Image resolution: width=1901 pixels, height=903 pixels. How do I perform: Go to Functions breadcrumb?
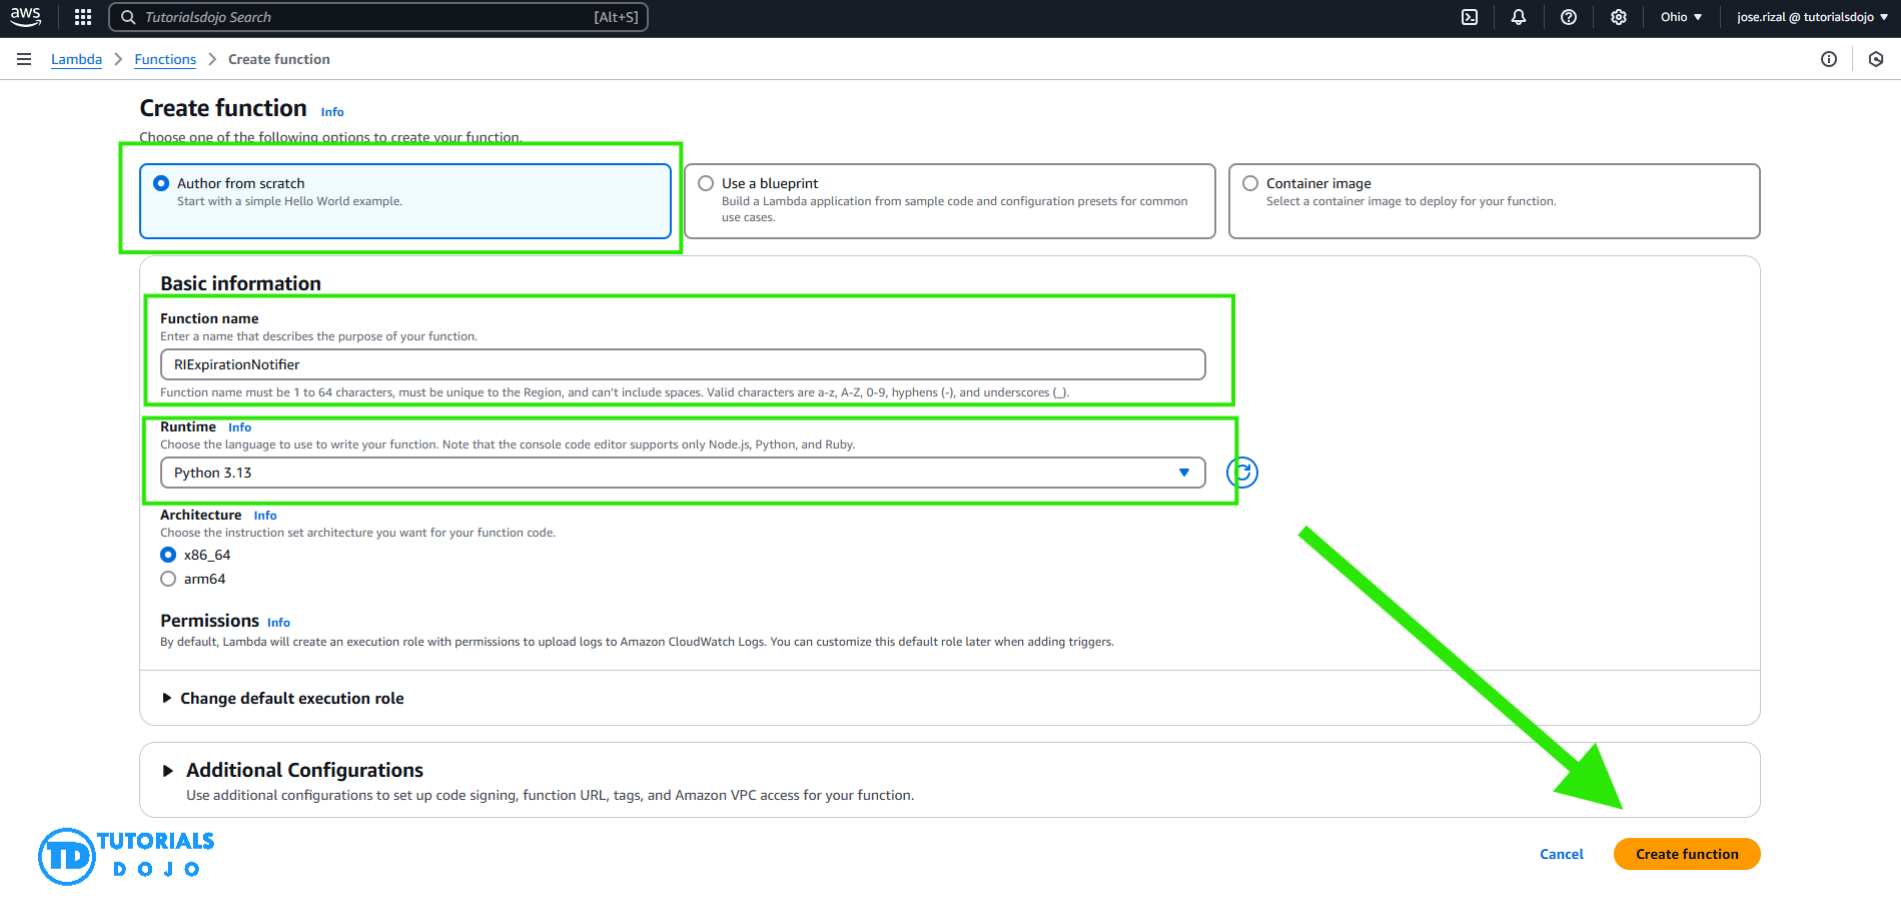point(165,59)
